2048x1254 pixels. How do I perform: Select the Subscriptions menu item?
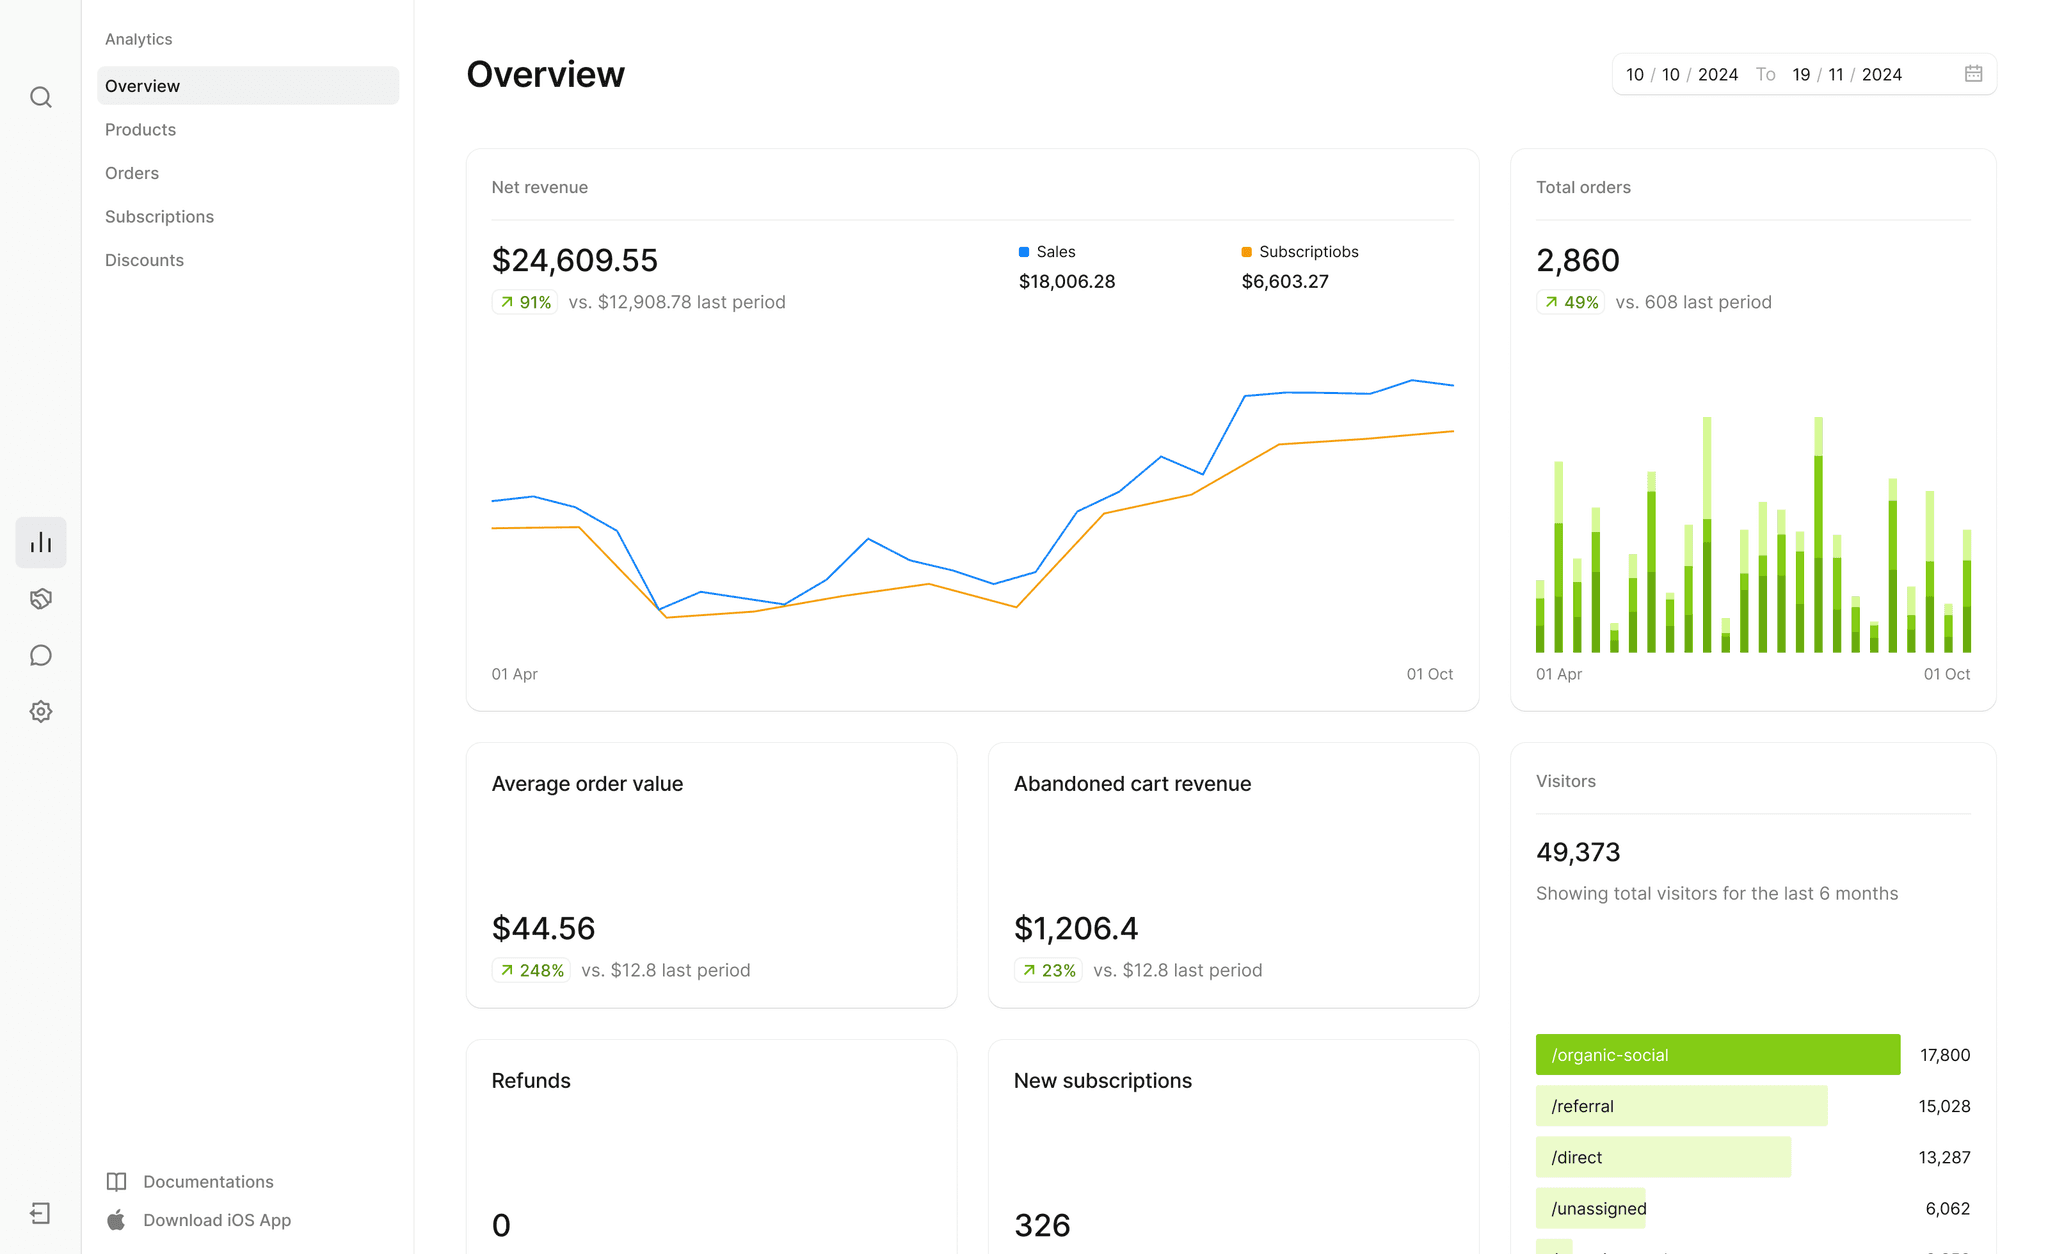[158, 217]
